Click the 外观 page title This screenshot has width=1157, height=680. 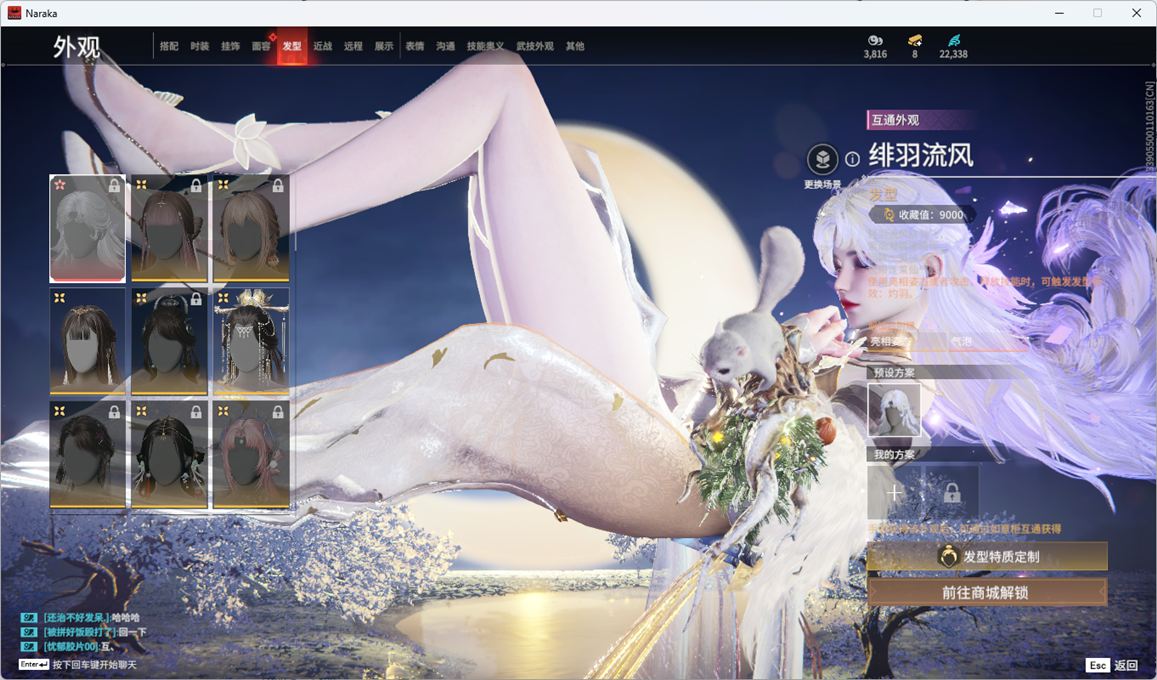click(77, 46)
